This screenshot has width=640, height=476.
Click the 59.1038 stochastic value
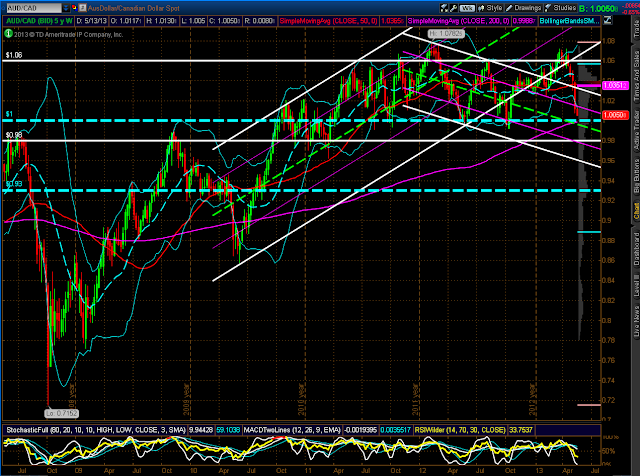pyautogui.click(x=229, y=430)
